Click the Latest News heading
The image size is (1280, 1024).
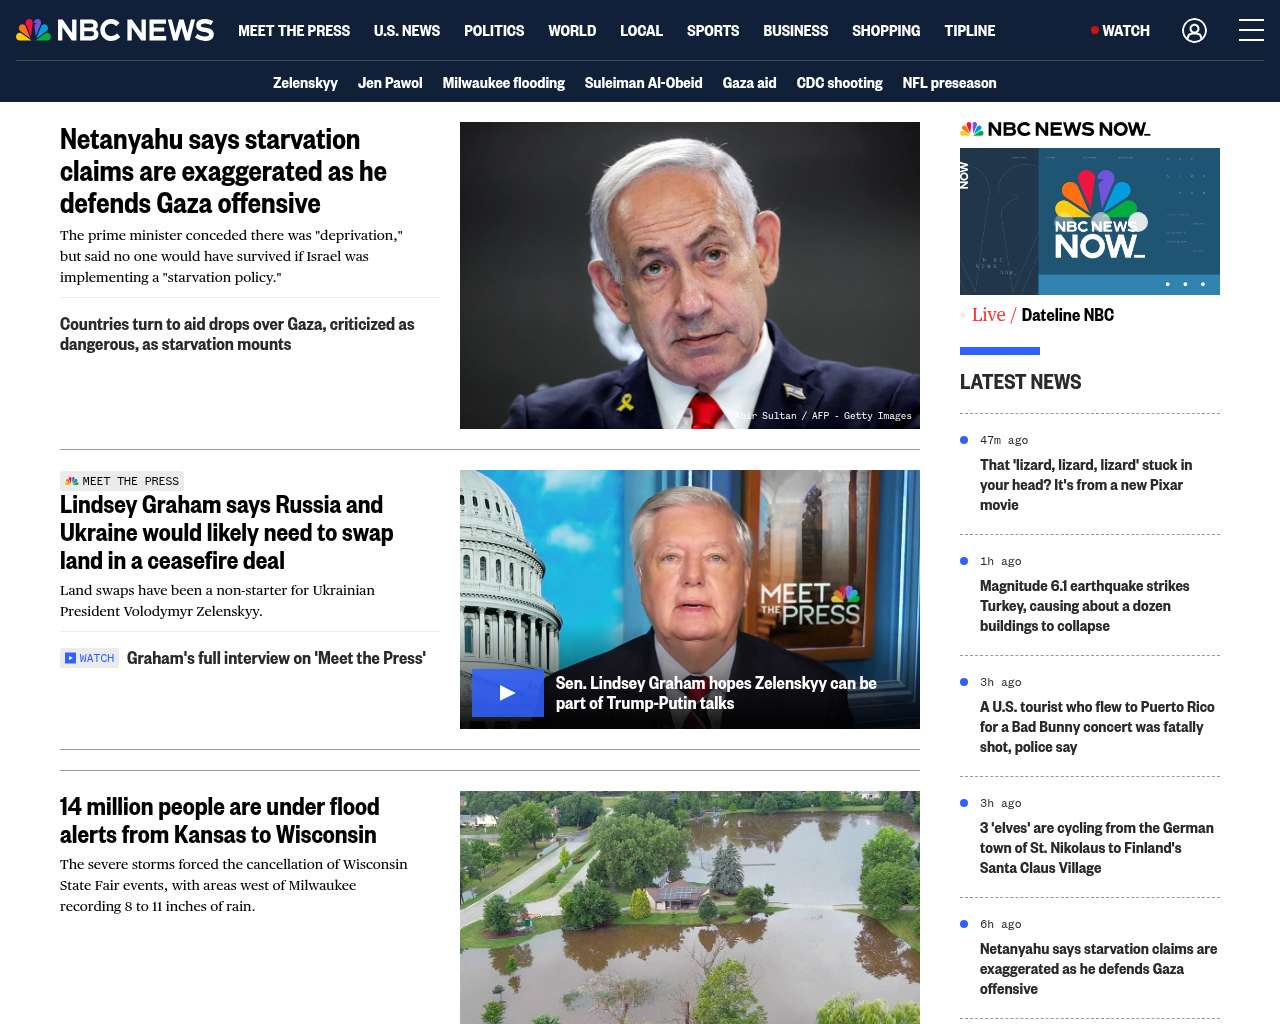coord(1021,382)
